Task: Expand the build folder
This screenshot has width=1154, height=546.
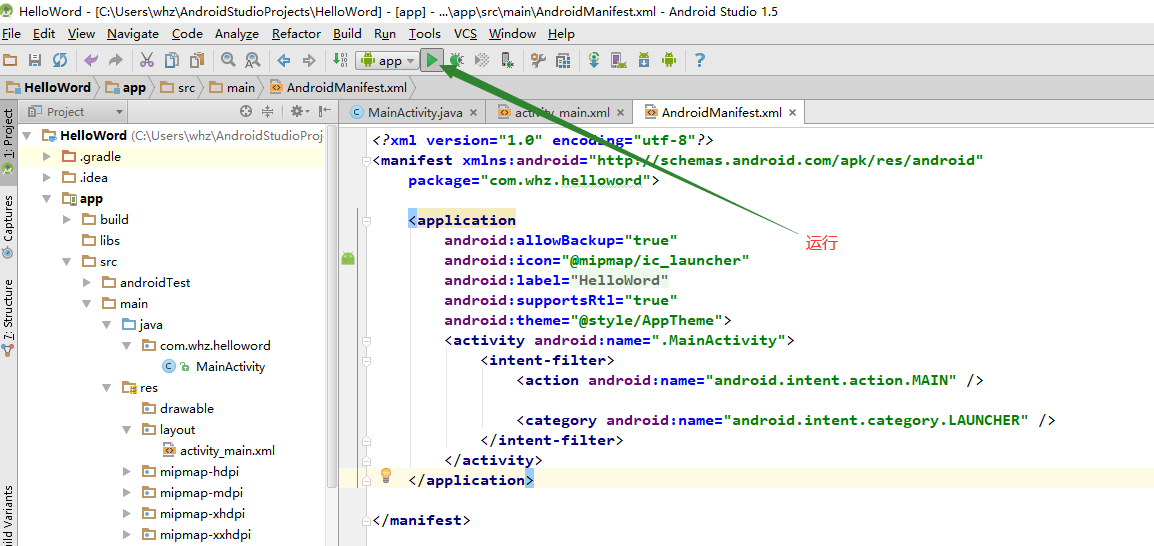Action: click(x=67, y=219)
